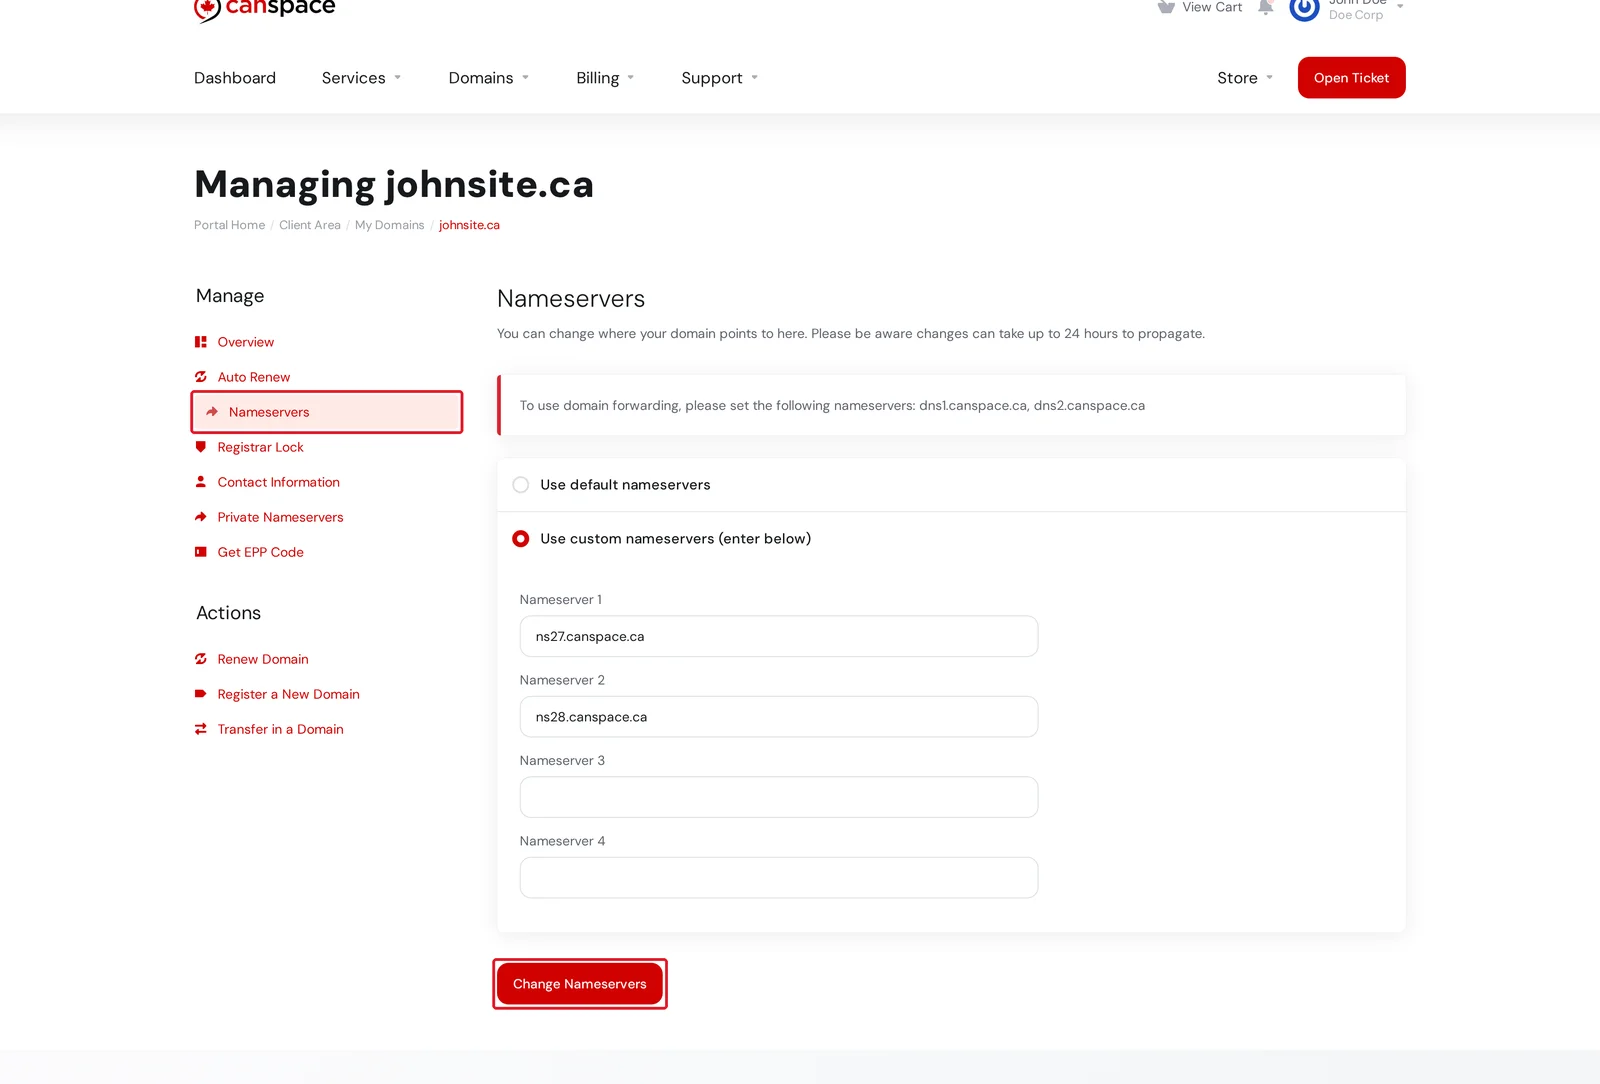Expand the Store menu
The image size is (1600, 1084).
pyautogui.click(x=1245, y=78)
